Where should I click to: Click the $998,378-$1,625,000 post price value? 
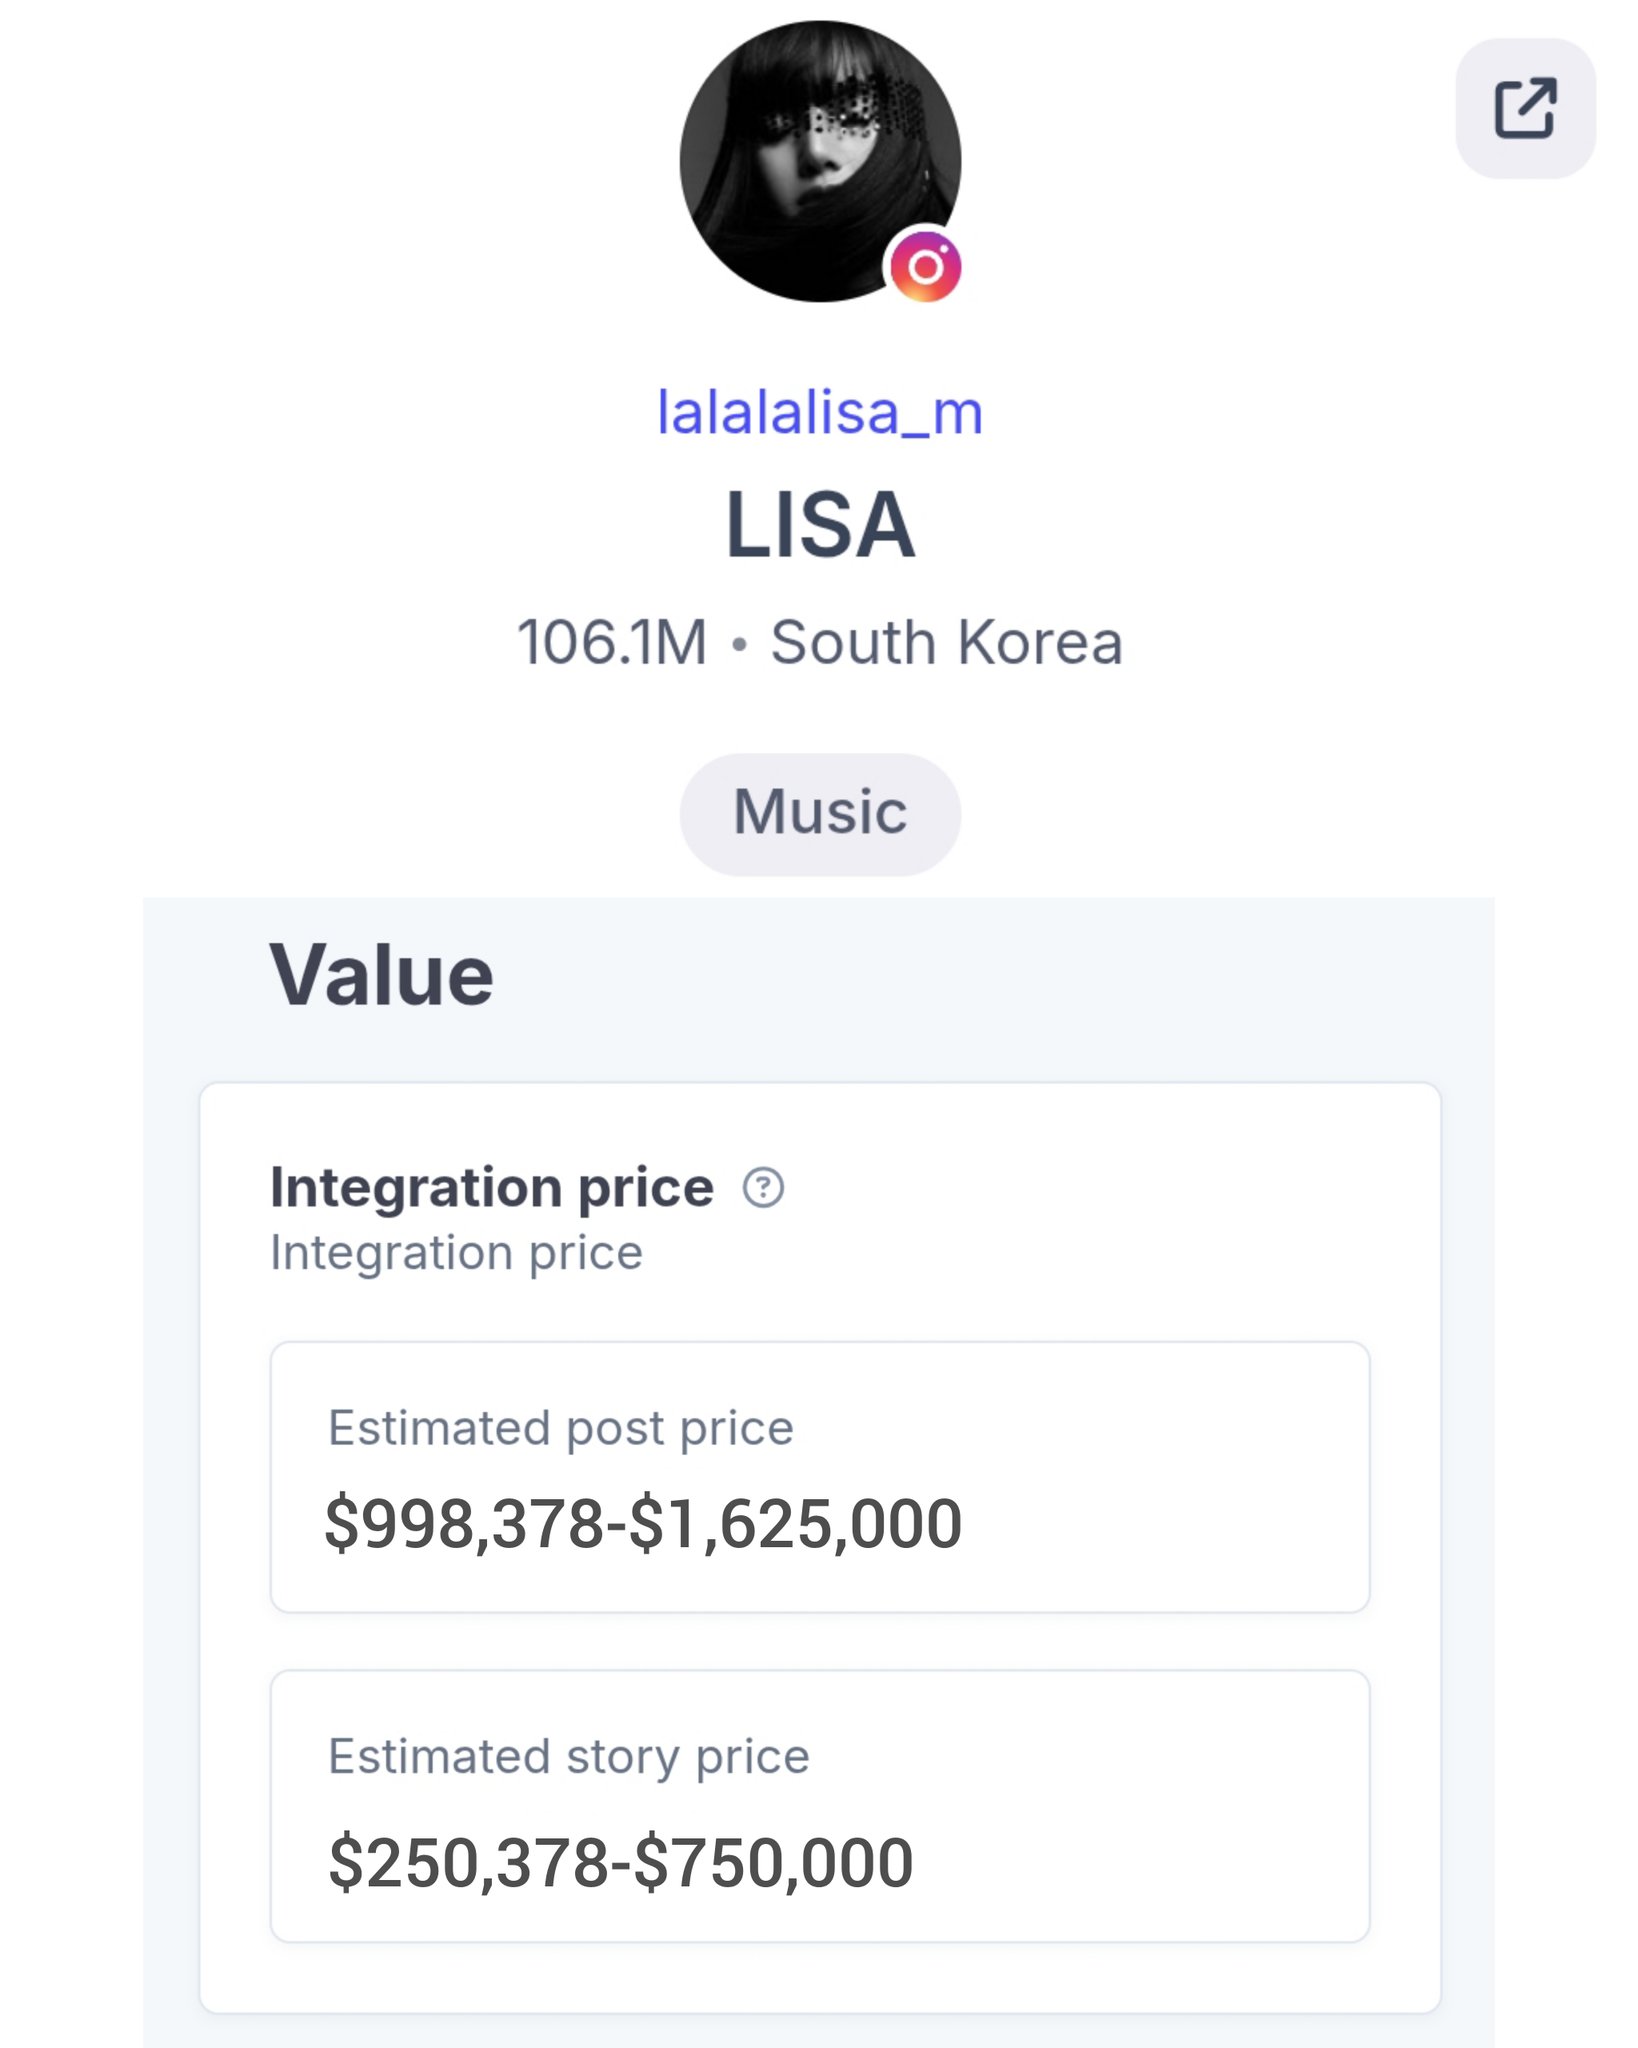pyautogui.click(x=643, y=1524)
